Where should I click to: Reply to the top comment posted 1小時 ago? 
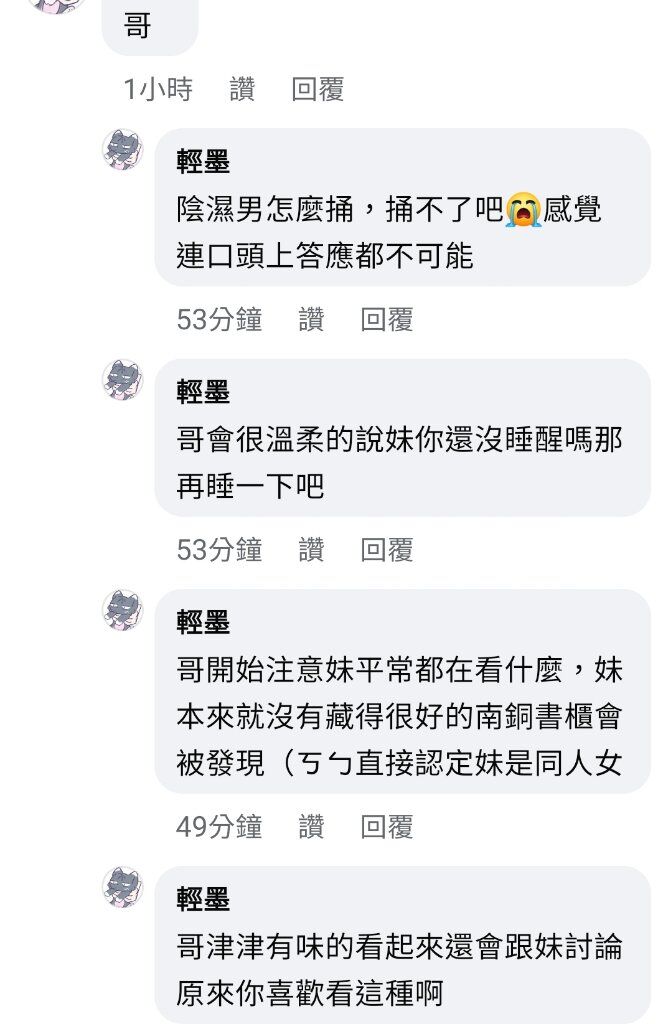pyautogui.click(x=318, y=89)
